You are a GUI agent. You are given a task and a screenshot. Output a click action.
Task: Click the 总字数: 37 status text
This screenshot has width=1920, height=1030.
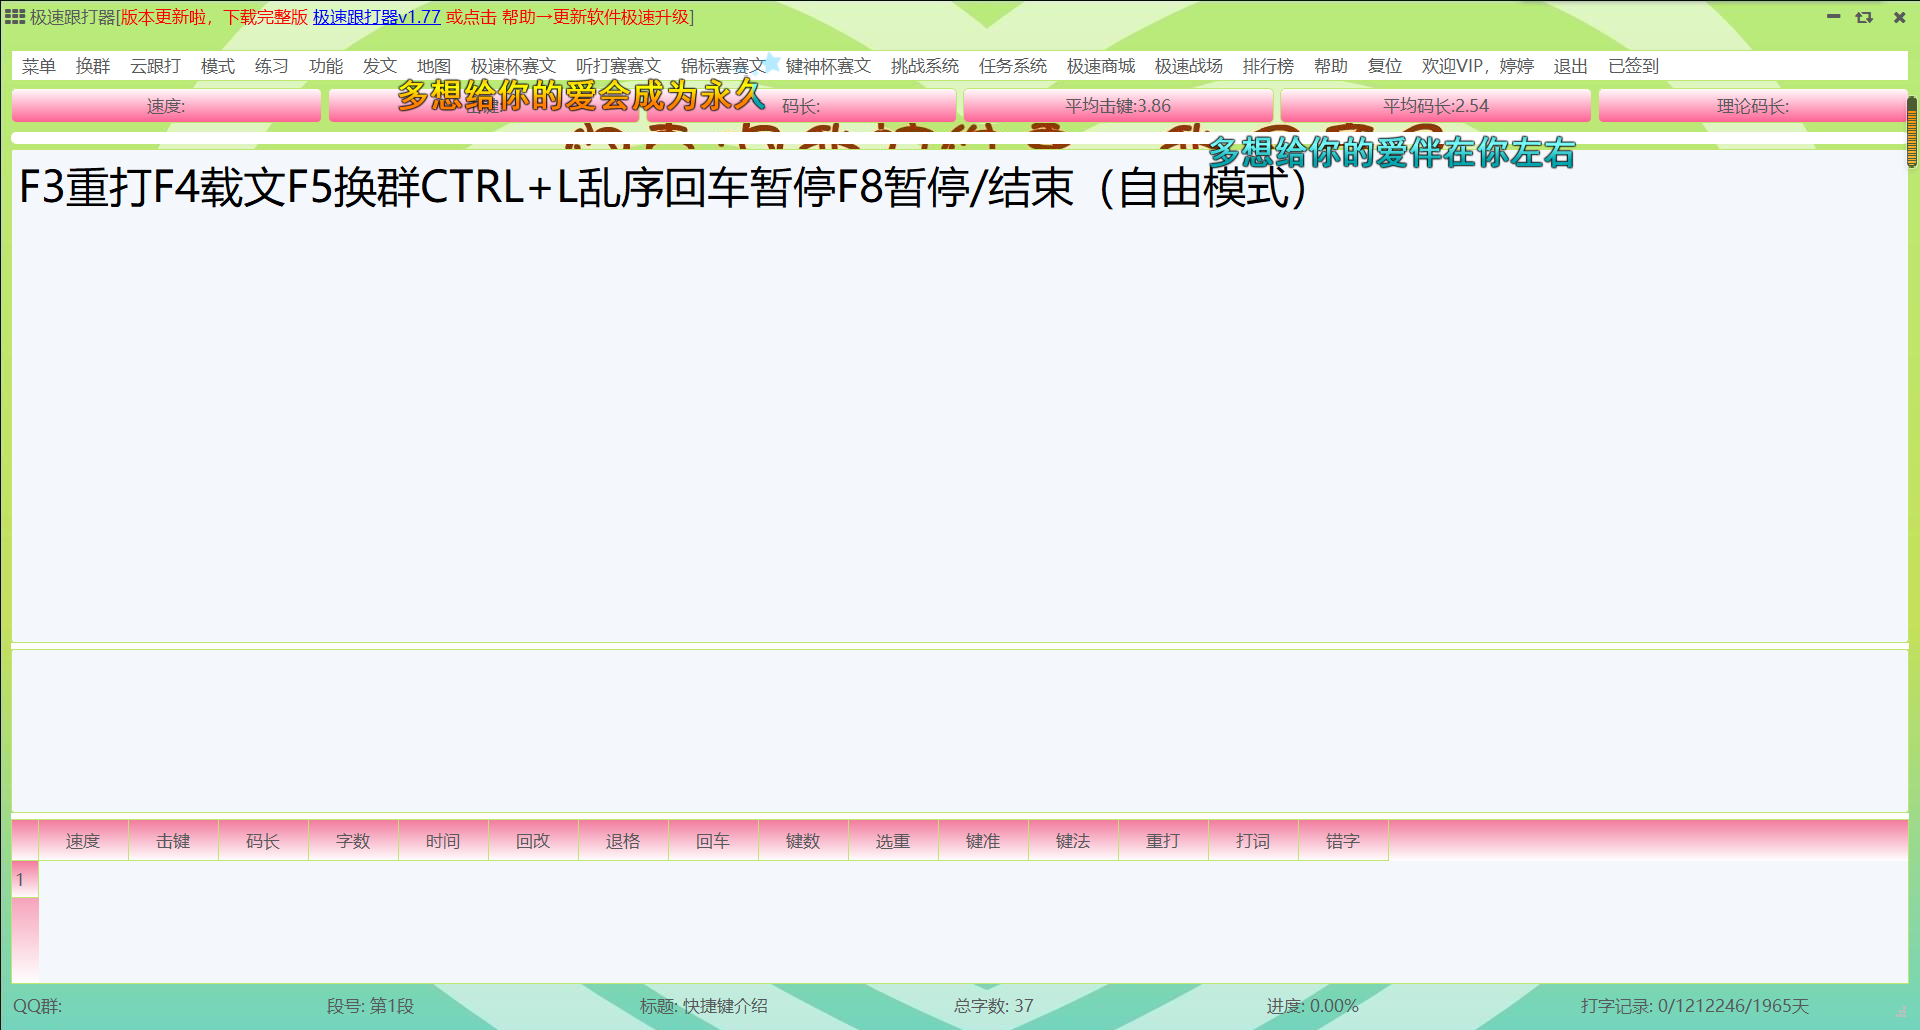click(994, 1006)
